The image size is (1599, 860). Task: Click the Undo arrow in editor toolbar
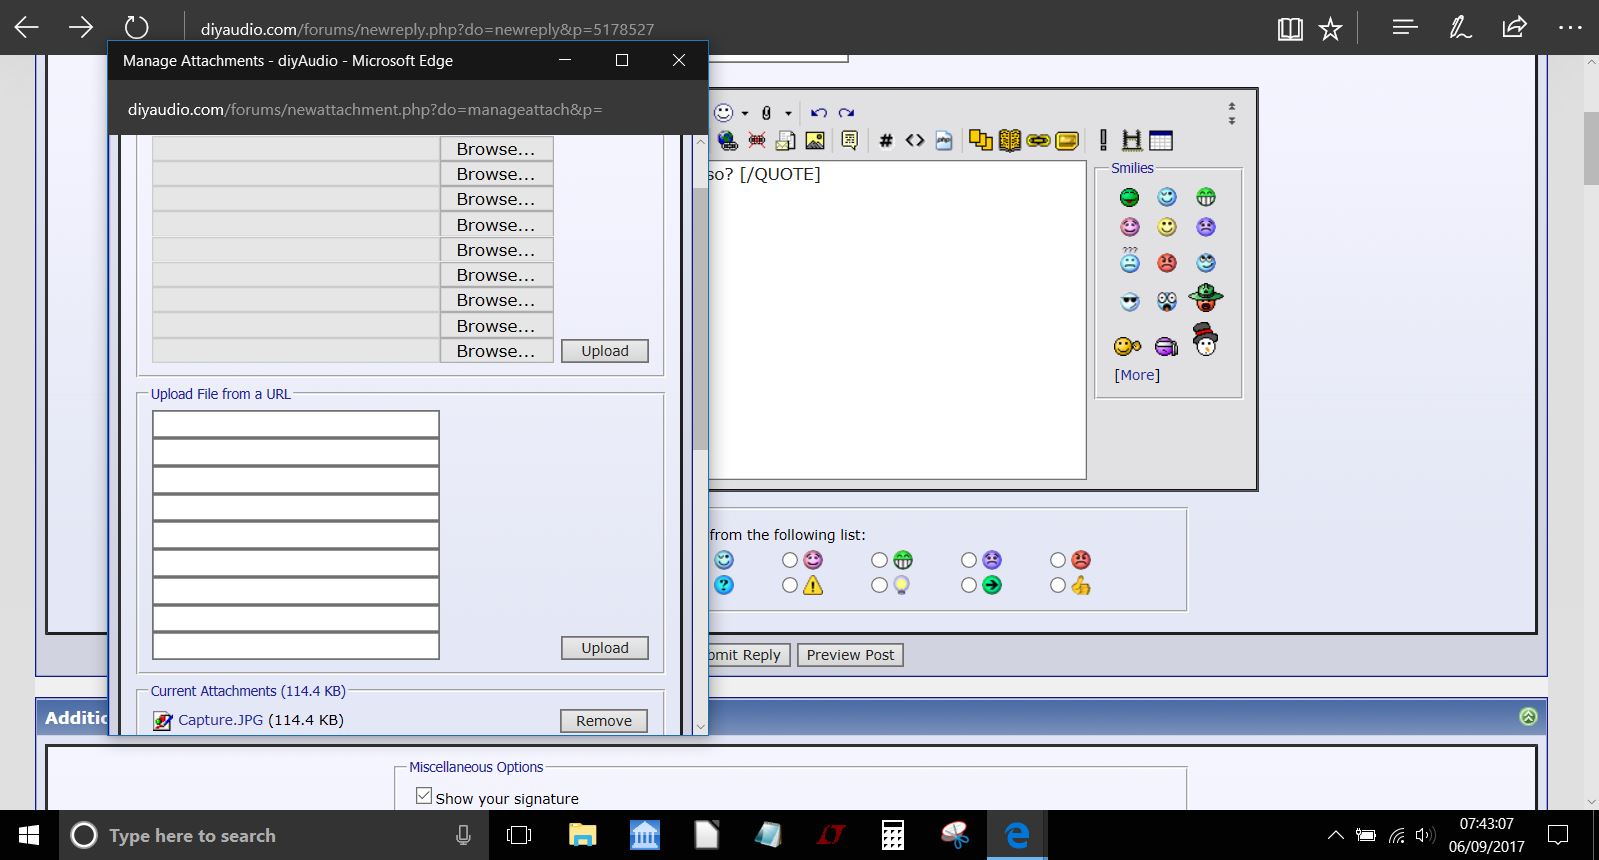coord(819,113)
